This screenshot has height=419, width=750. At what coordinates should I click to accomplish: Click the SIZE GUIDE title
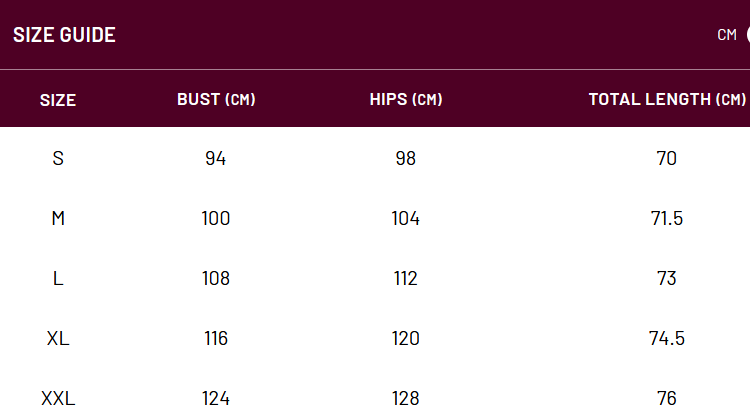(x=64, y=35)
